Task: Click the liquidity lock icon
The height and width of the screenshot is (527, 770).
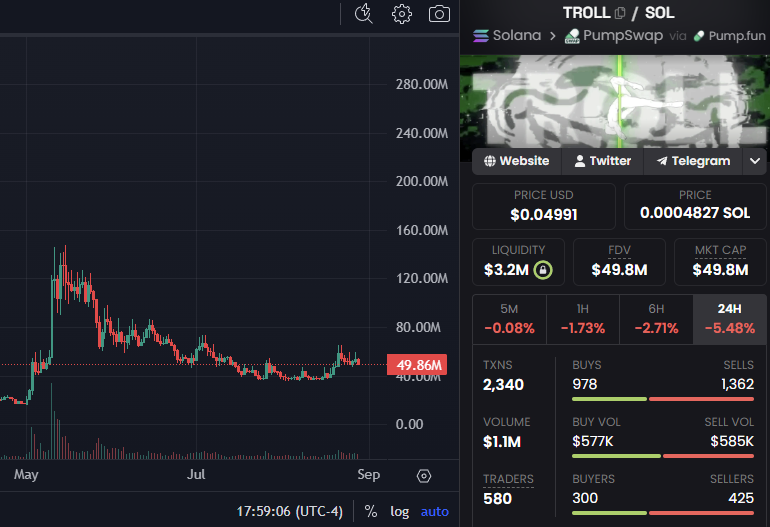Action: tap(543, 270)
